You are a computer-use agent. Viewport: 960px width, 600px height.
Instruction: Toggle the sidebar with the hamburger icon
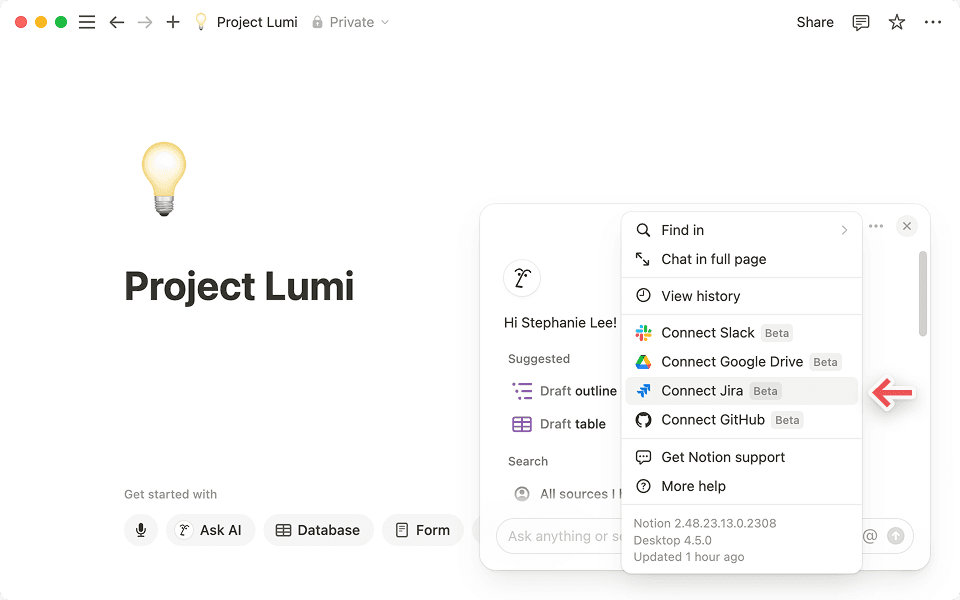tap(87, 21)
